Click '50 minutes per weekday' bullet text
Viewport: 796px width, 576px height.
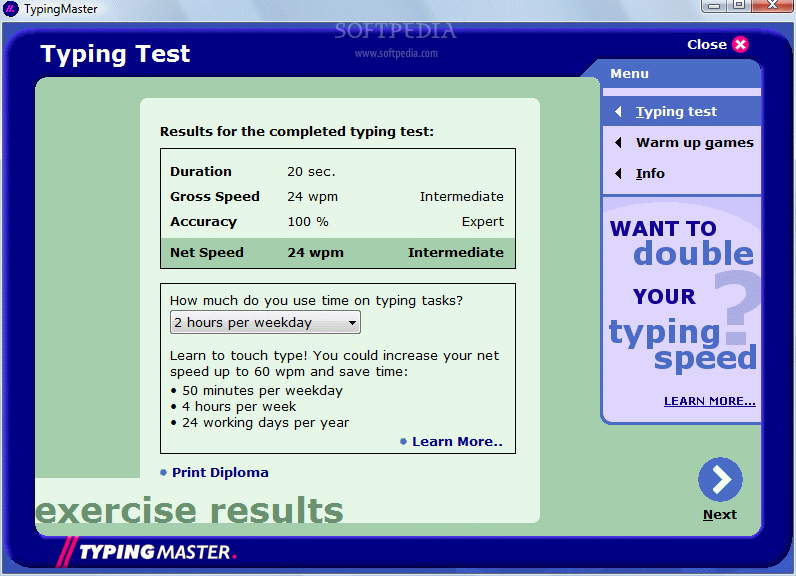[x=262, y=391]
